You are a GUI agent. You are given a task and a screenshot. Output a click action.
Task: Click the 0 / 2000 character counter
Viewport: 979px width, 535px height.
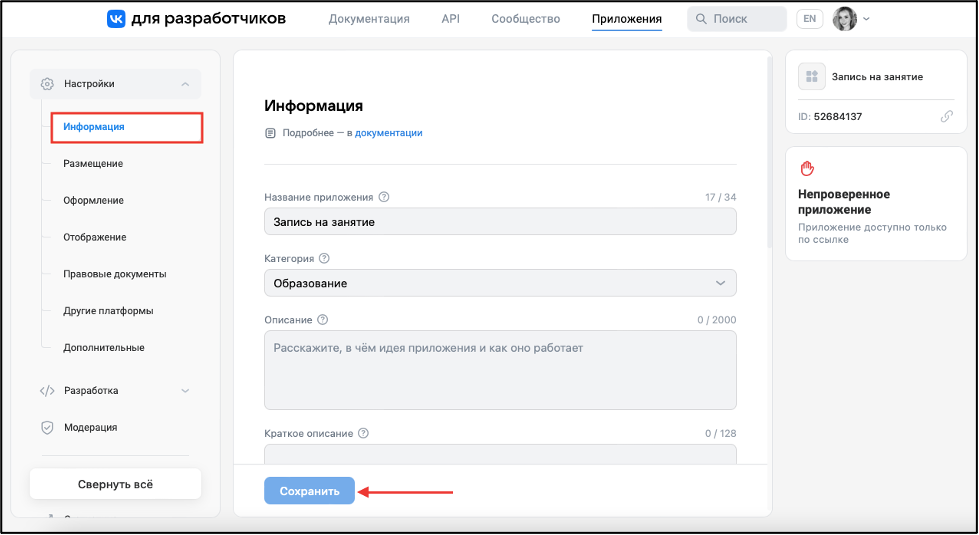717,320
